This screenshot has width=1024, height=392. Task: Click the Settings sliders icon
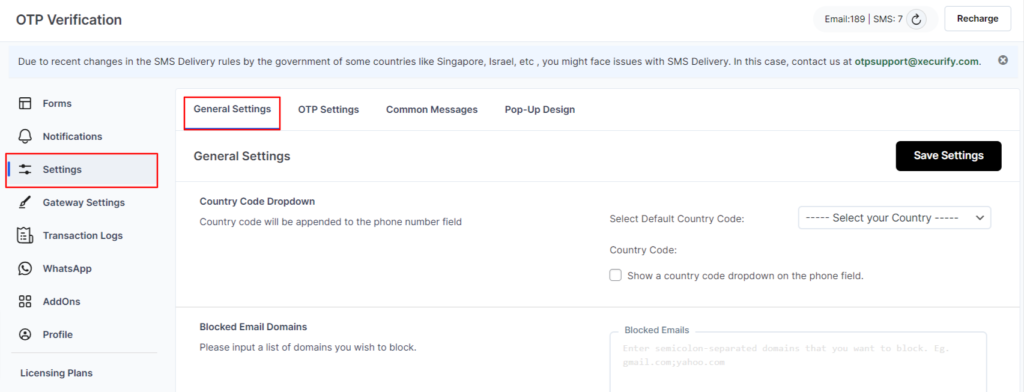click(25, 170)
